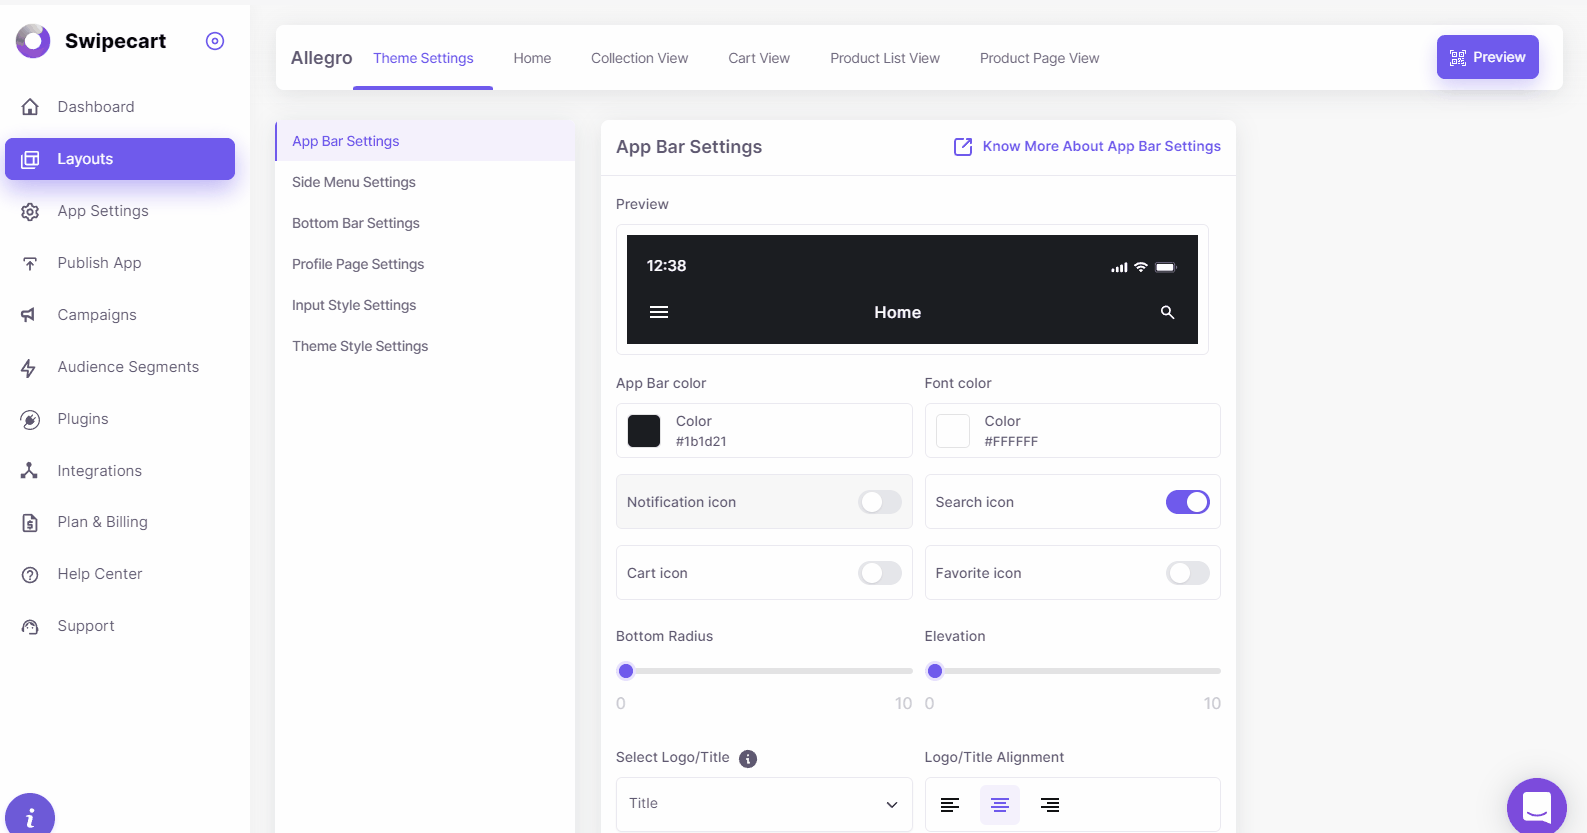Open the Select Logo/Title dropdown

(764, 804)
